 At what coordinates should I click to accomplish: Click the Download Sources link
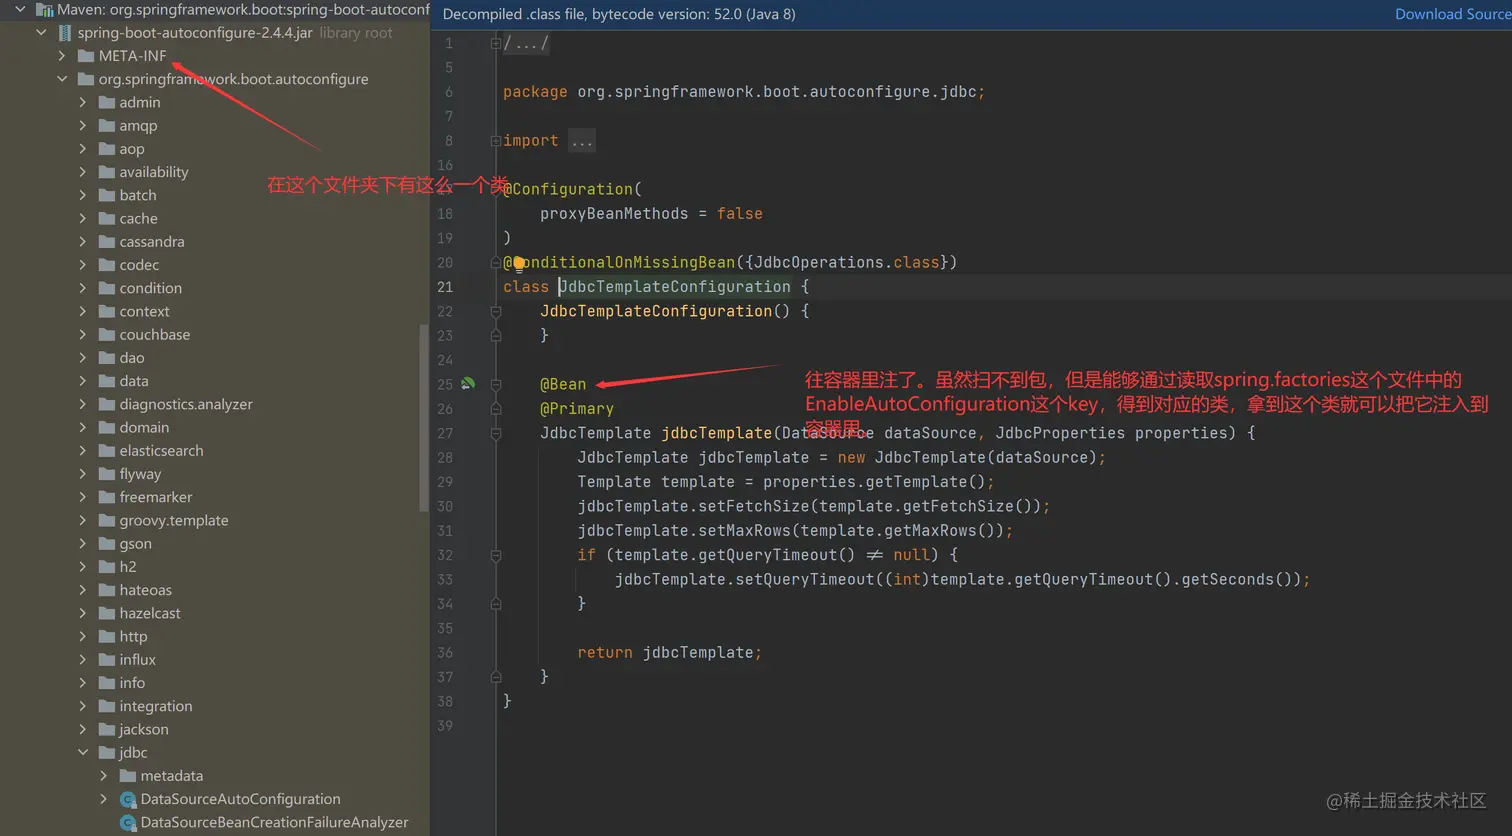pos(1453,14)
